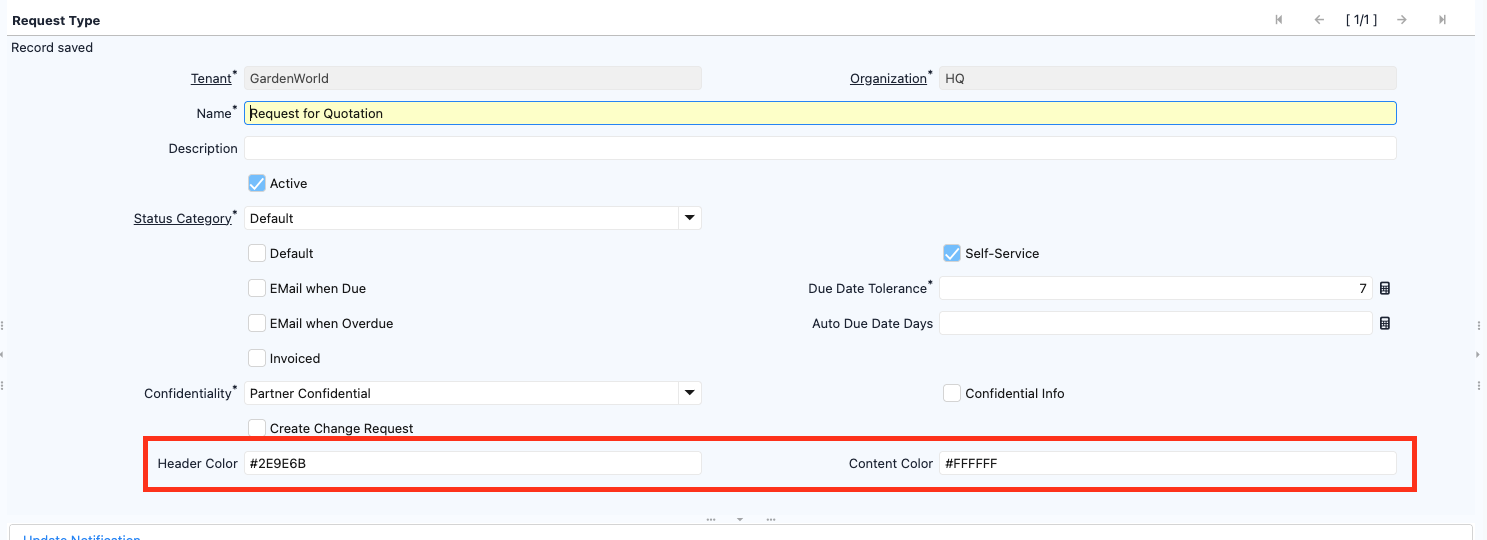Open the Confidentiality dropdown arrow

click(x=689, y=393)
